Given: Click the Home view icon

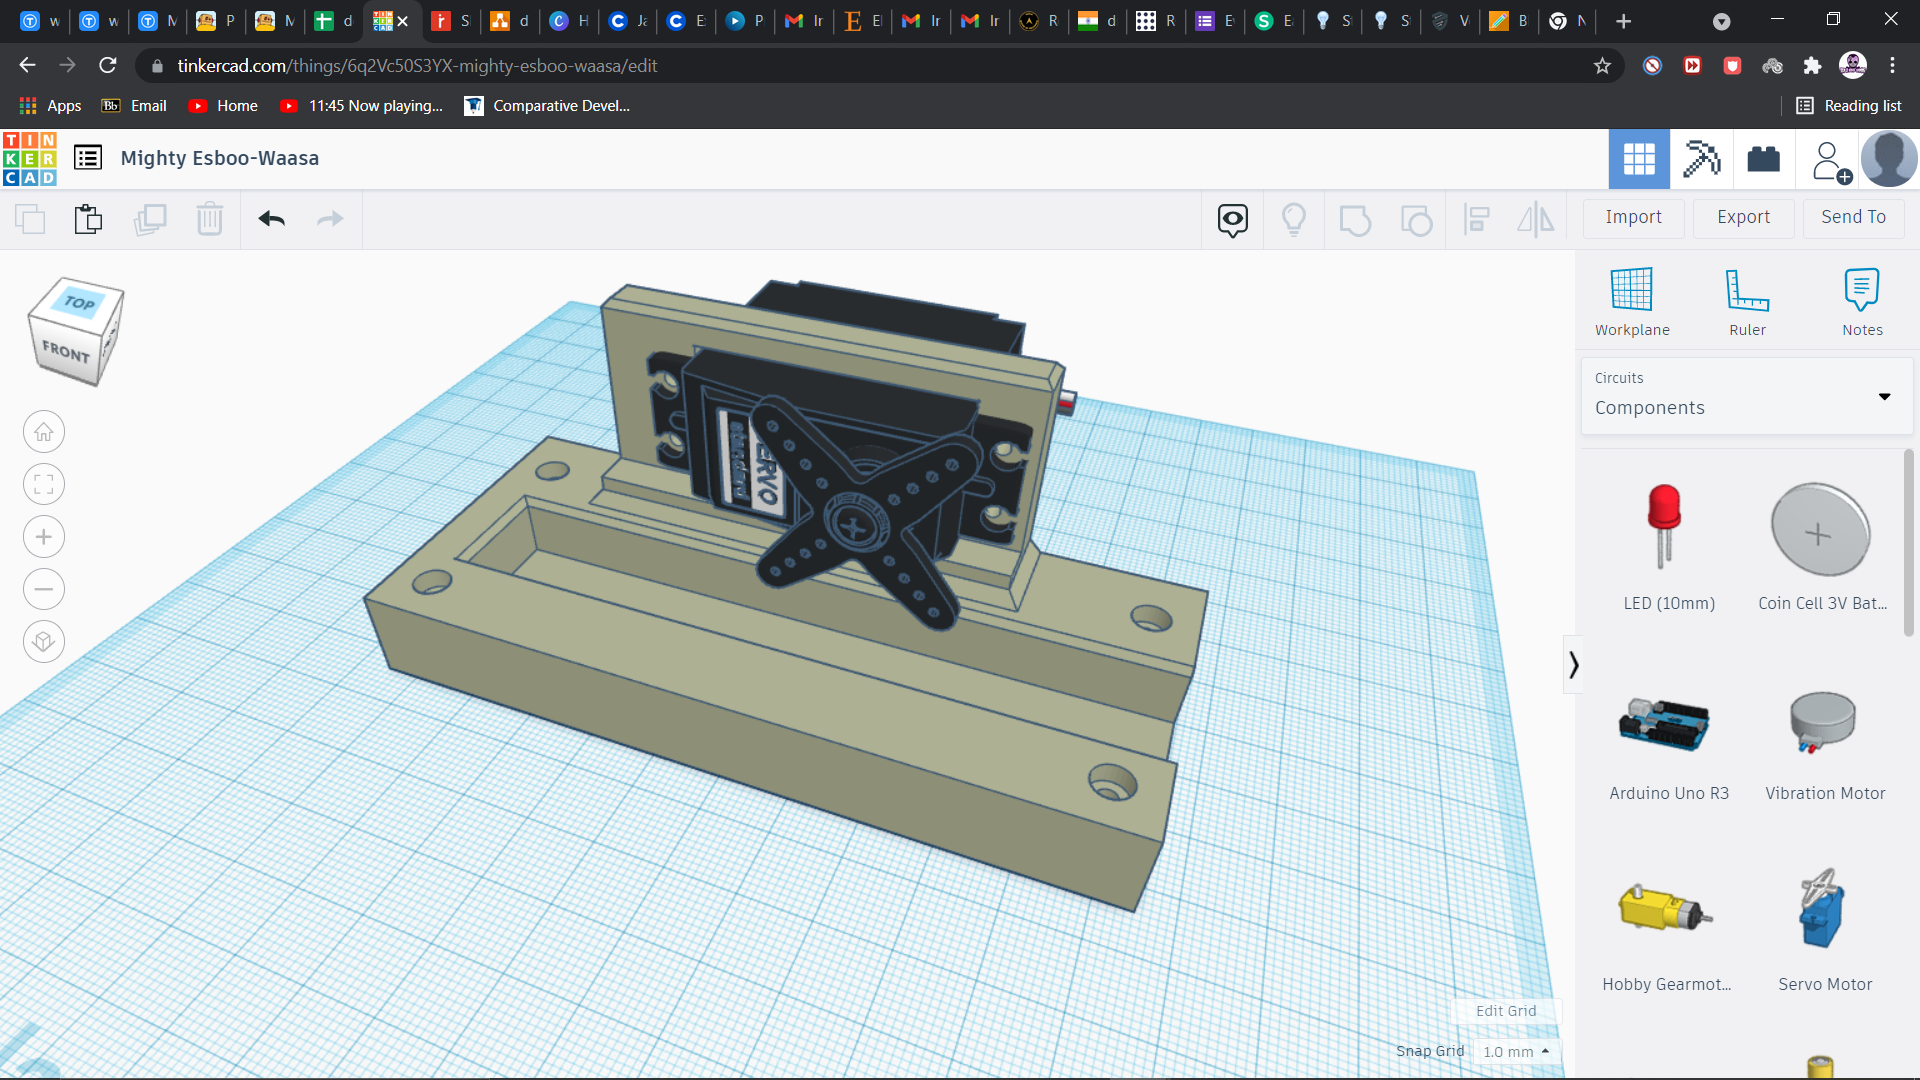Looking at the screenshot, I should (x=44, y=433).
